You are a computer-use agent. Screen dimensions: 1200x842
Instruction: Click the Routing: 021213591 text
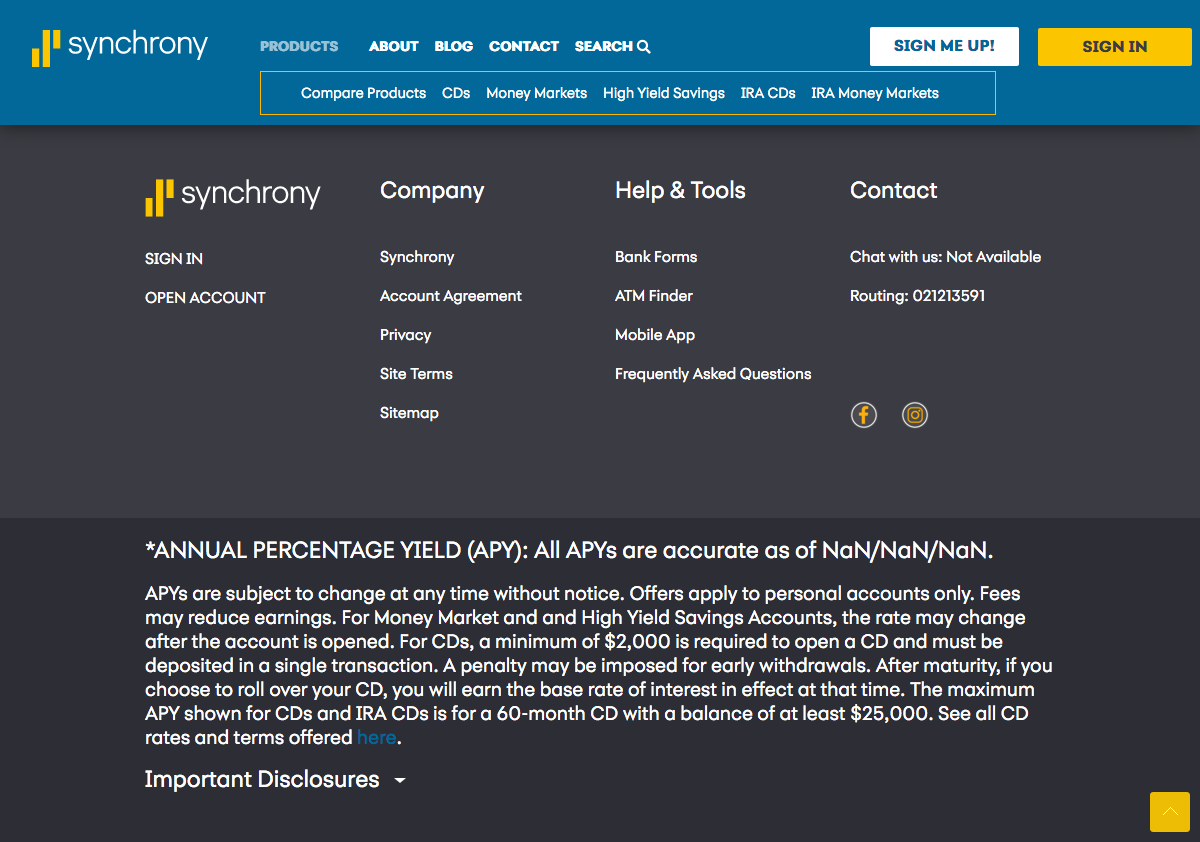coord(918,296)
